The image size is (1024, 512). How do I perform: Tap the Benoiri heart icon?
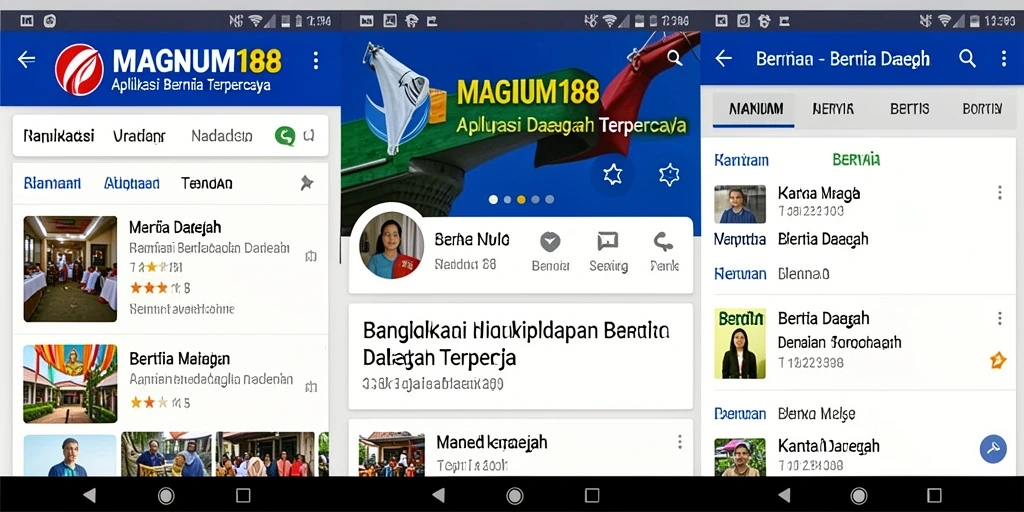(x=551, y=242)
